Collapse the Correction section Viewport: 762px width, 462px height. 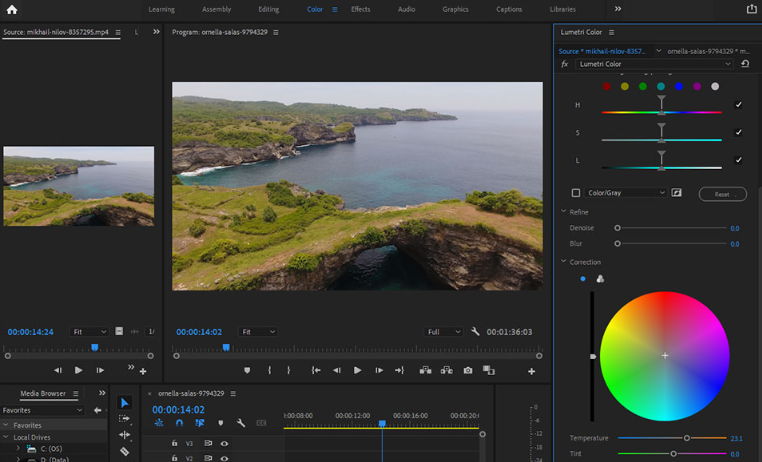(x=564, y=262)
